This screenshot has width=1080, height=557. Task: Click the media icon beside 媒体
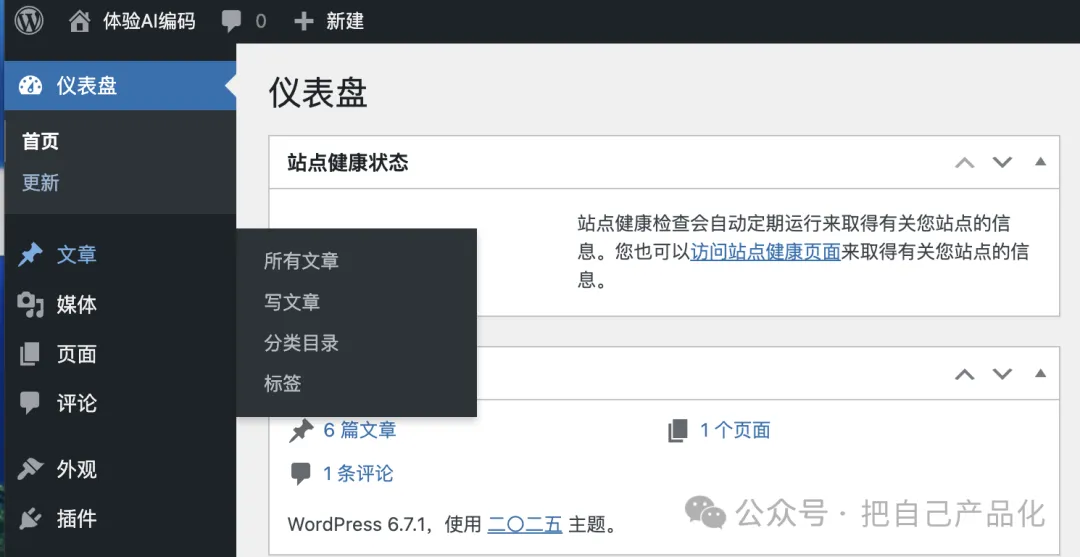[30, 304]
